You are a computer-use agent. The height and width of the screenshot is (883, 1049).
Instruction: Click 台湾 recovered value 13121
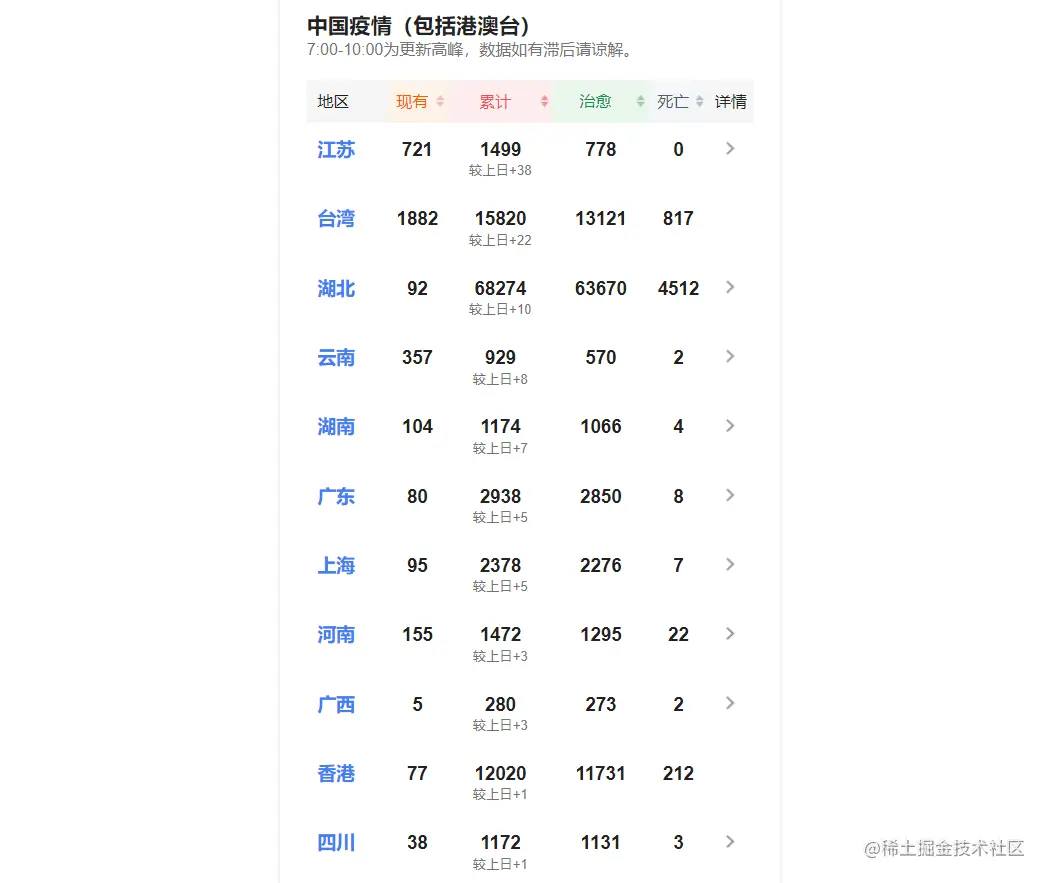click(x=601, y=219)
